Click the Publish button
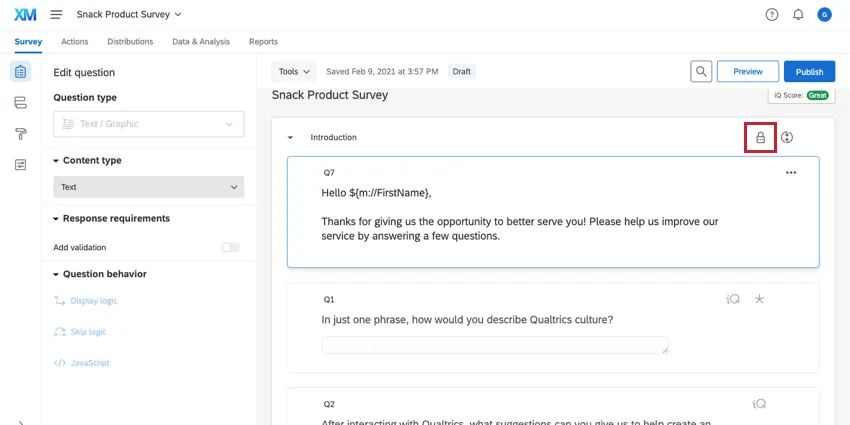Viewport: 850px width, 425px height. pos(809,72)
